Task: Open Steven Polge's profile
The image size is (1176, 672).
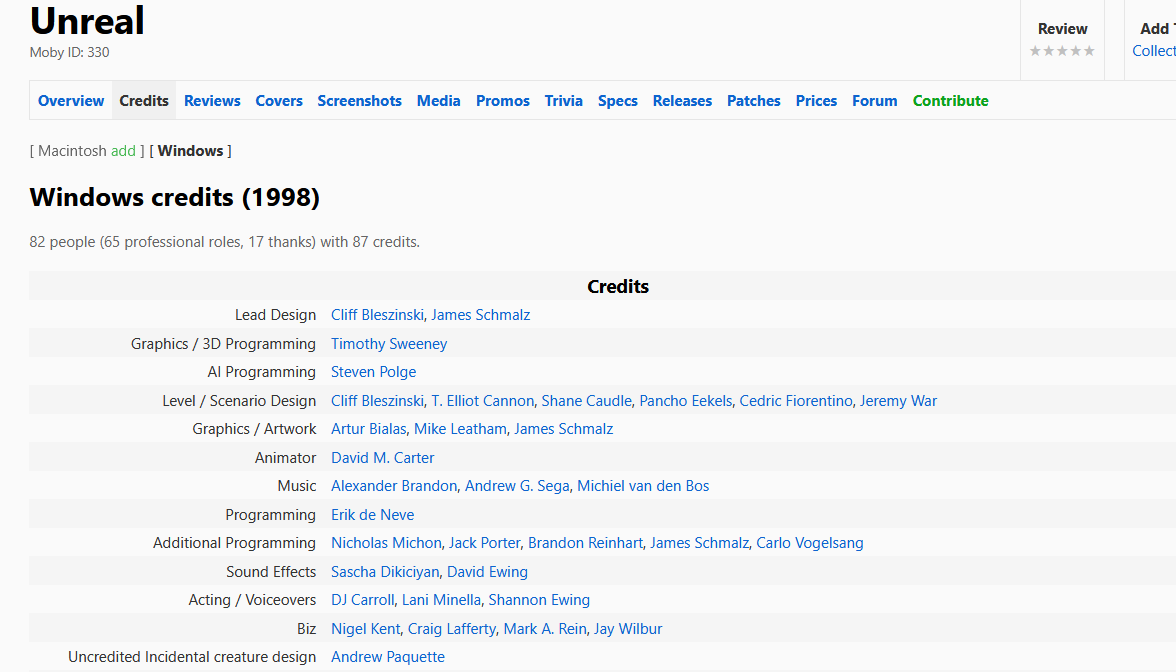Action: tap(374, 372)
